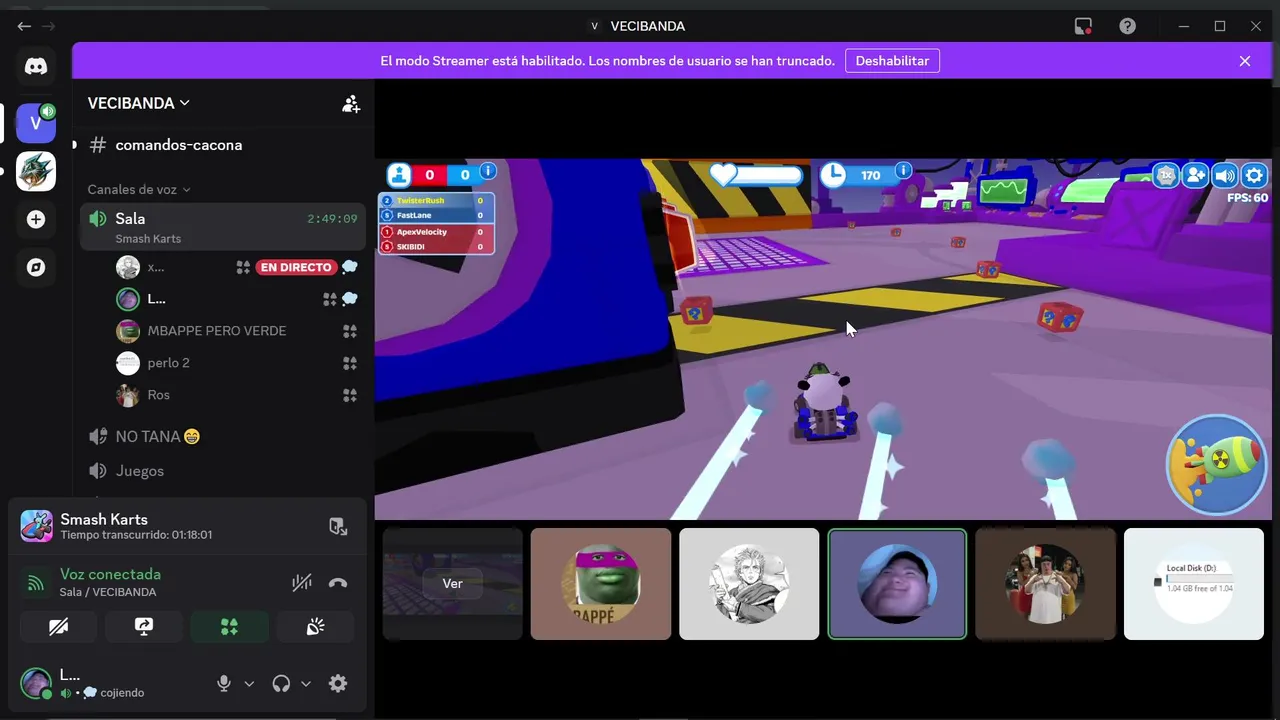Viewport: 1280px width, 720px height.
Task: Click the 1x badge icon in game
Action: (x=1165, y=176)
